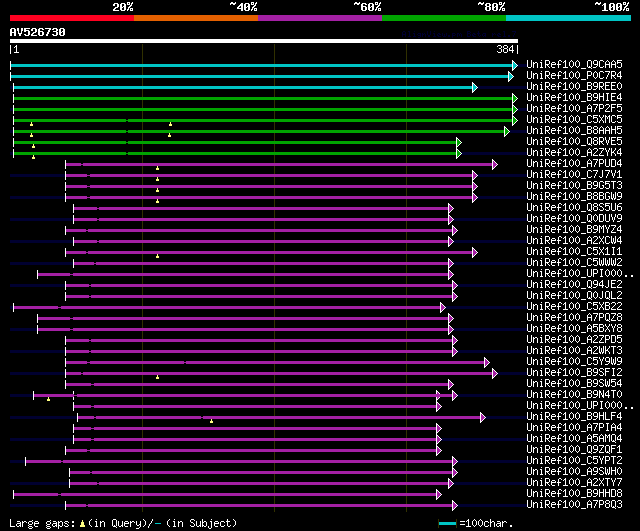
Task: Select UniRef100_B9HHD8 label
Action: tap(574, 494)
